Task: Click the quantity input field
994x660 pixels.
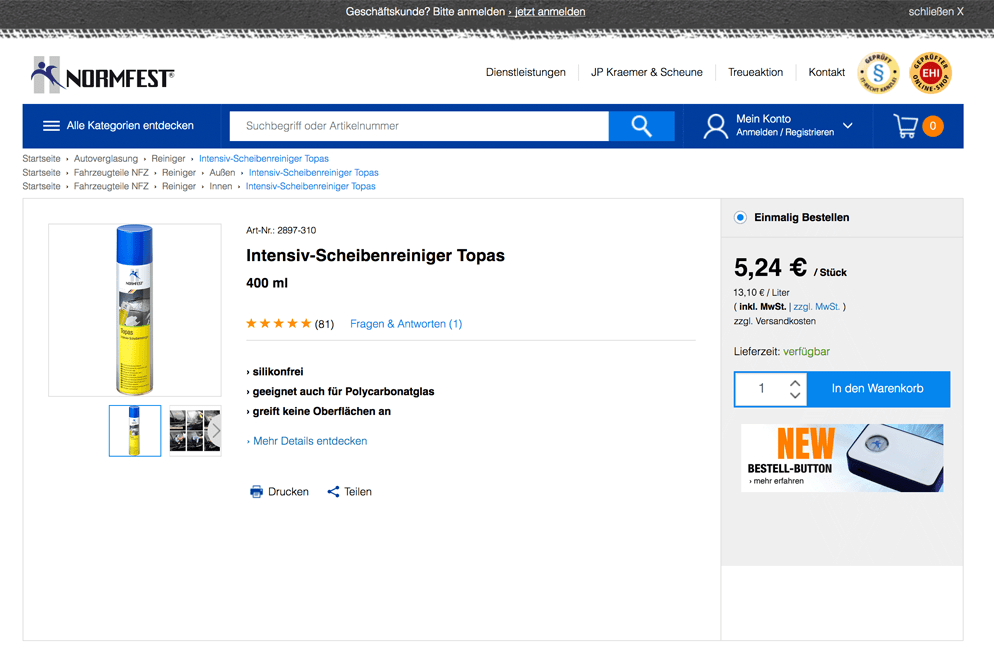Action: point(762,389)
